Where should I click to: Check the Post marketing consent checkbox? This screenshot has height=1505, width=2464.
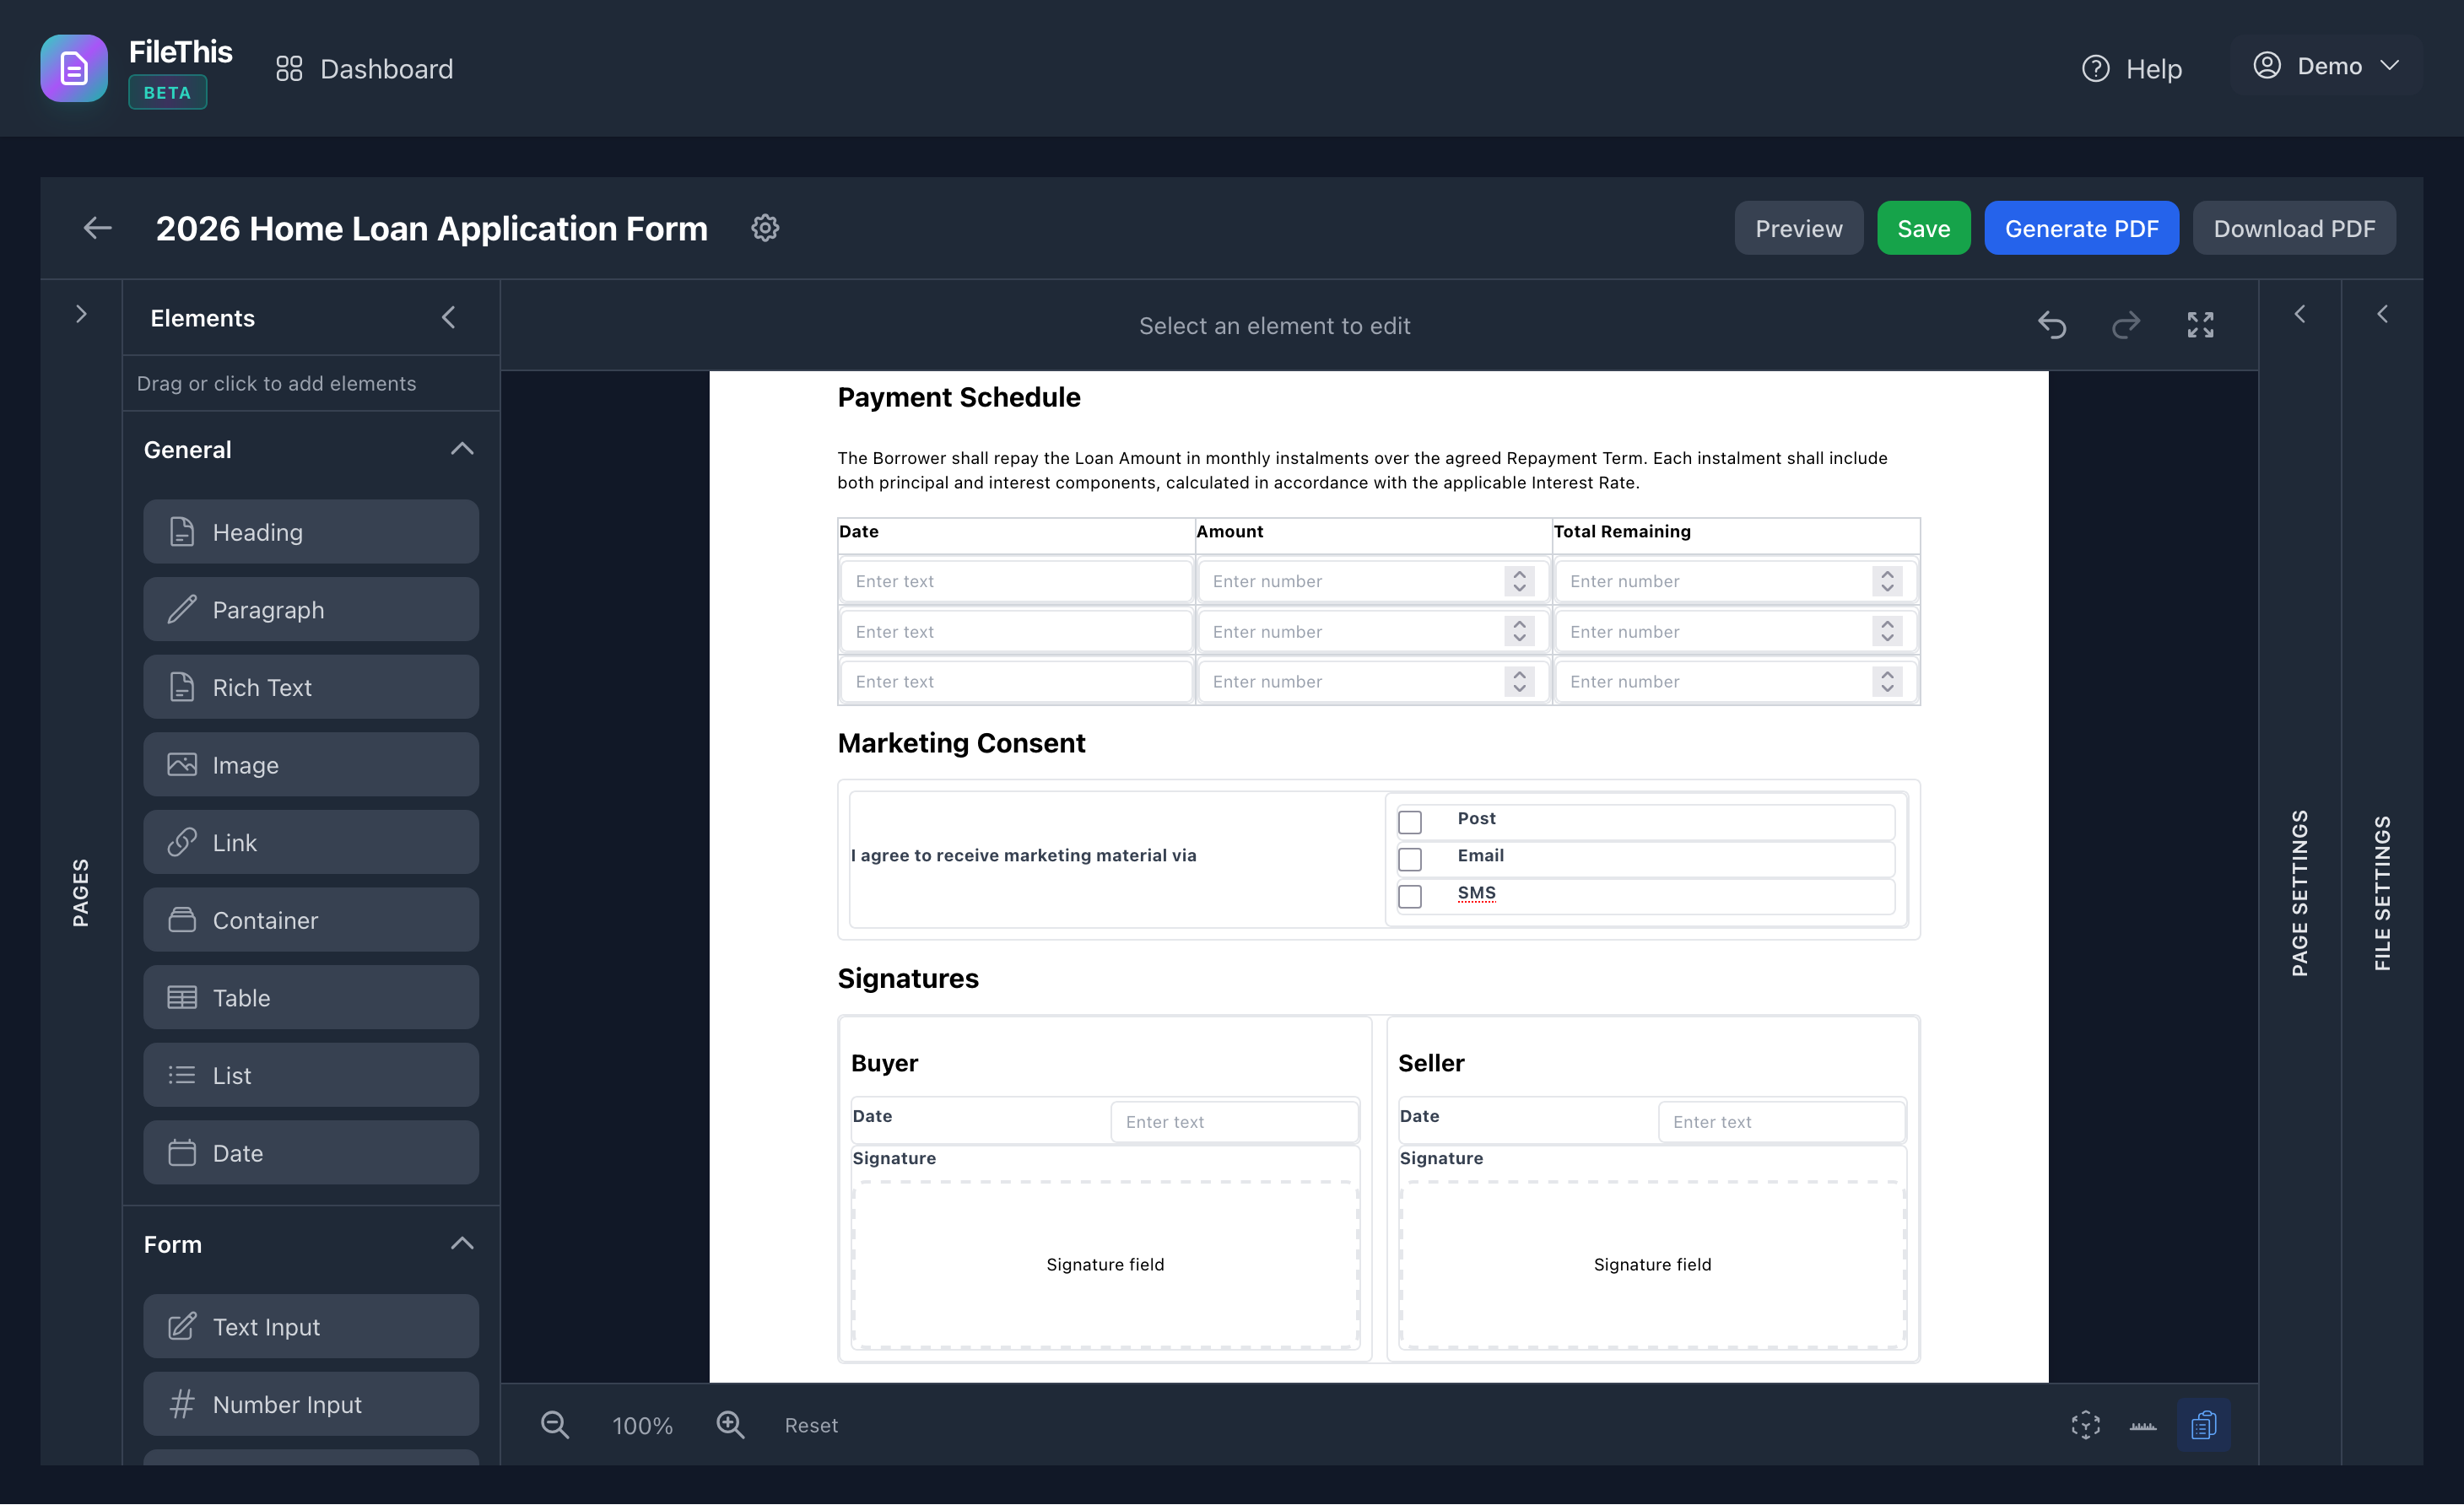[x=1411, y=821]
